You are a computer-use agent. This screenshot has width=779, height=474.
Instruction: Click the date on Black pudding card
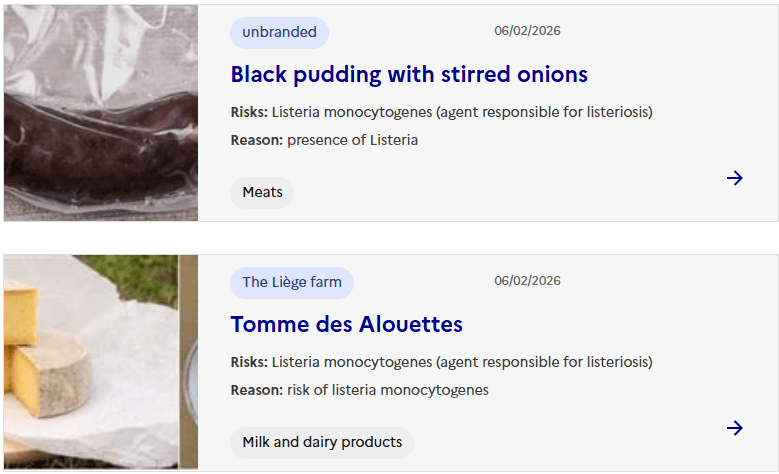coord(527,31)
